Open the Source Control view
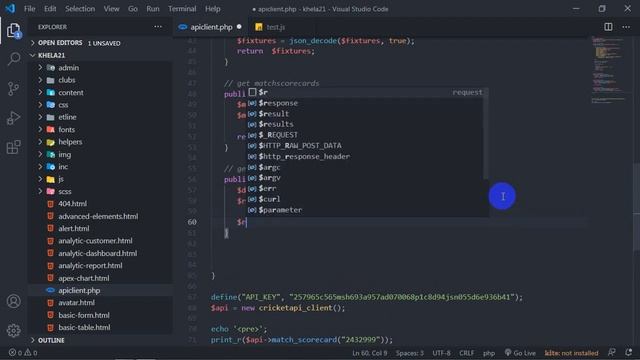Screen dimensions: 640x360 coord(13,89)
